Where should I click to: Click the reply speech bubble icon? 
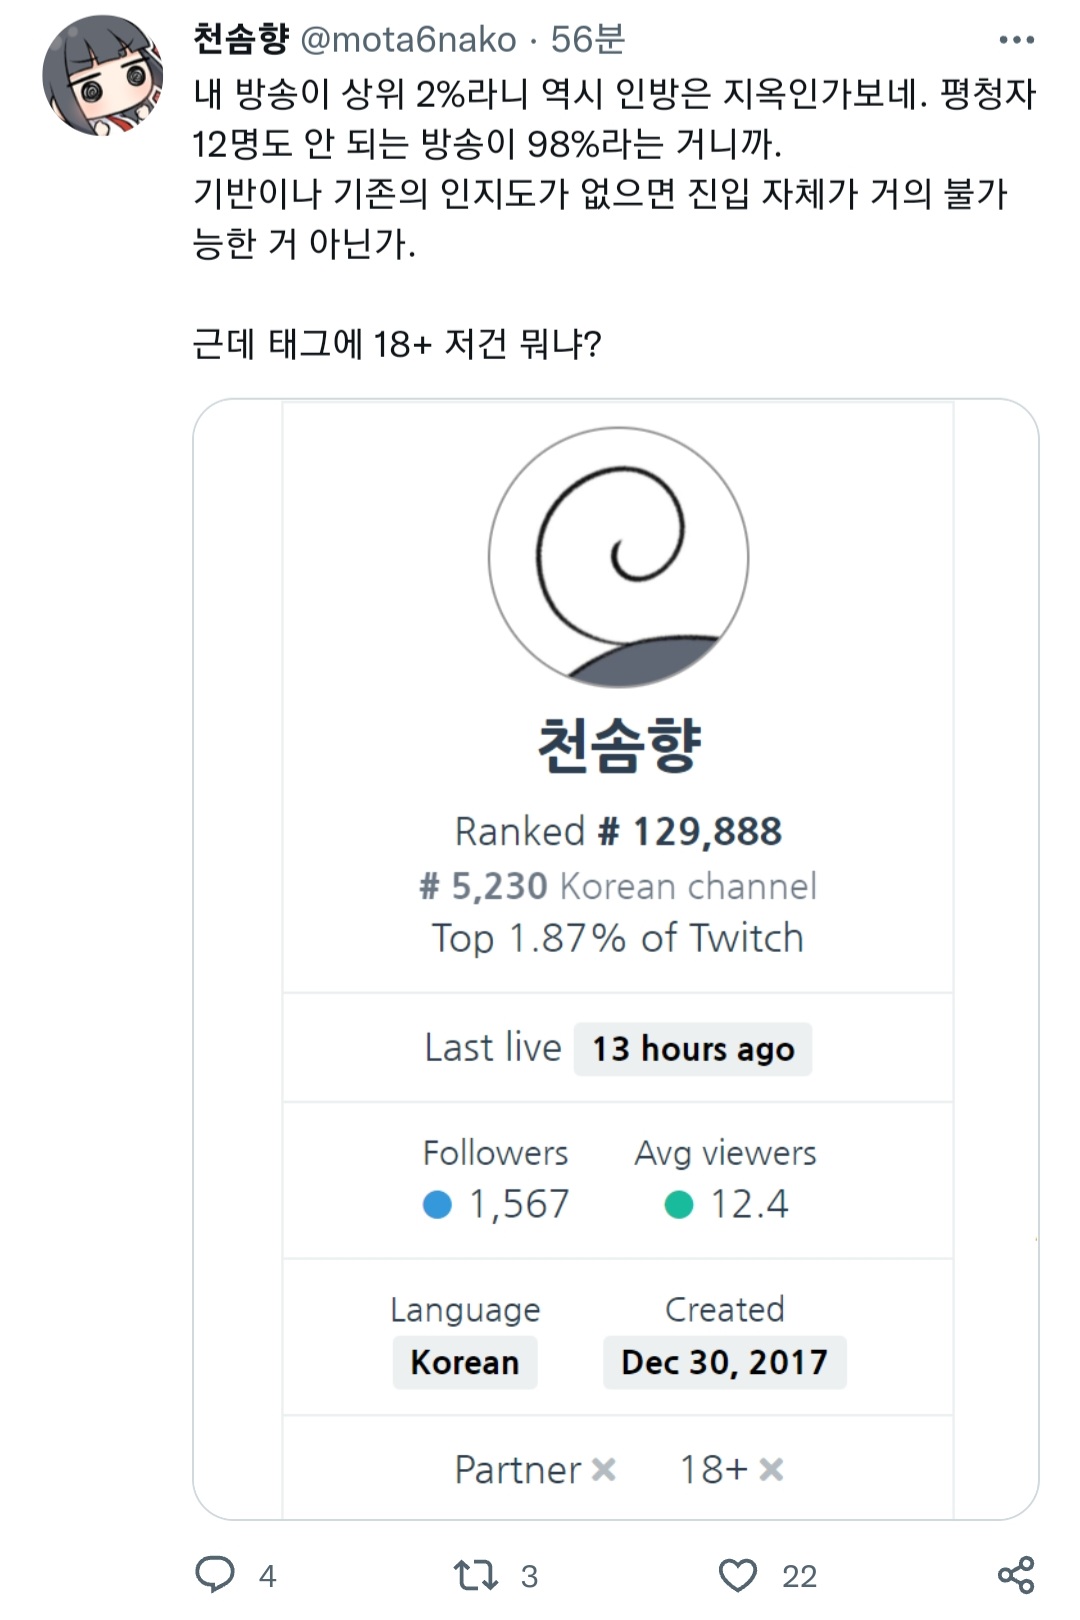point(214,1575)
